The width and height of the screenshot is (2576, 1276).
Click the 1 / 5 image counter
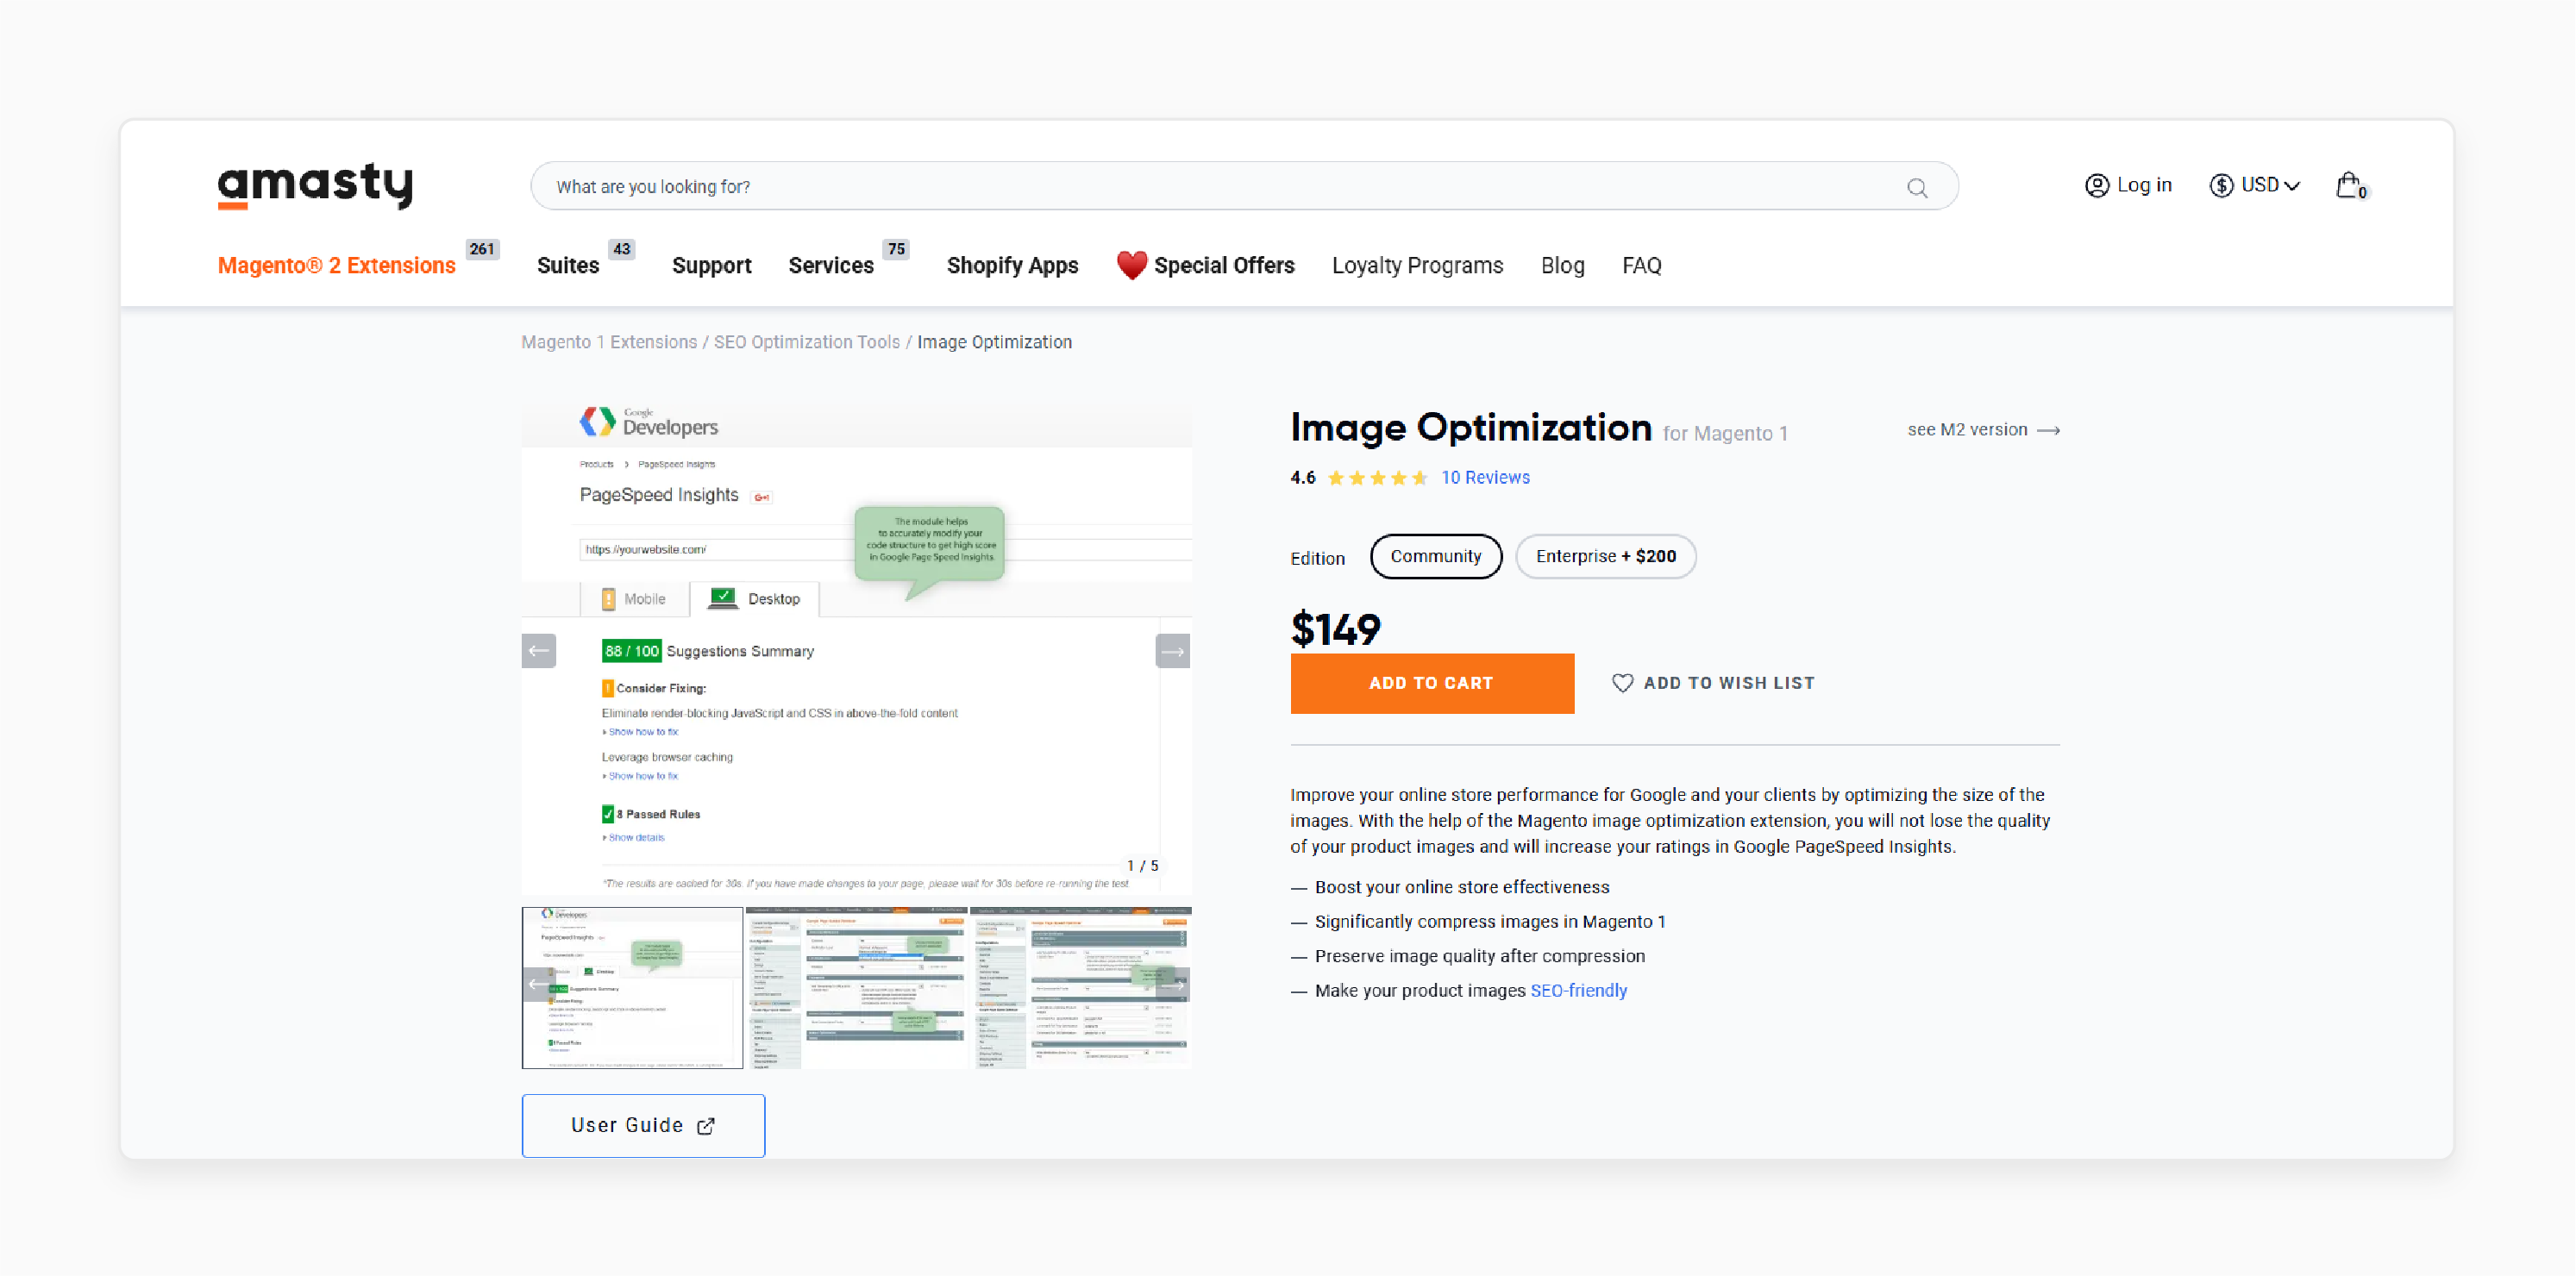click(x=1142, y=866)
